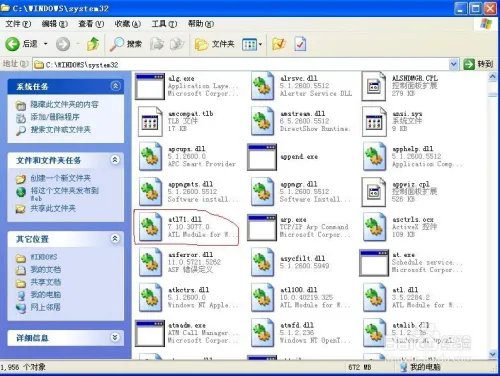
Task: Select the alrsvc.dll file icon
Action: click(x=262, y=87)
